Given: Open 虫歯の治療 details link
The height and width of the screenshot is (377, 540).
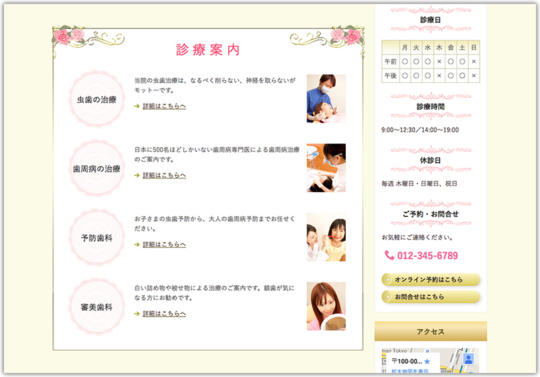Looking at the screenshot, I should (164, 106).
